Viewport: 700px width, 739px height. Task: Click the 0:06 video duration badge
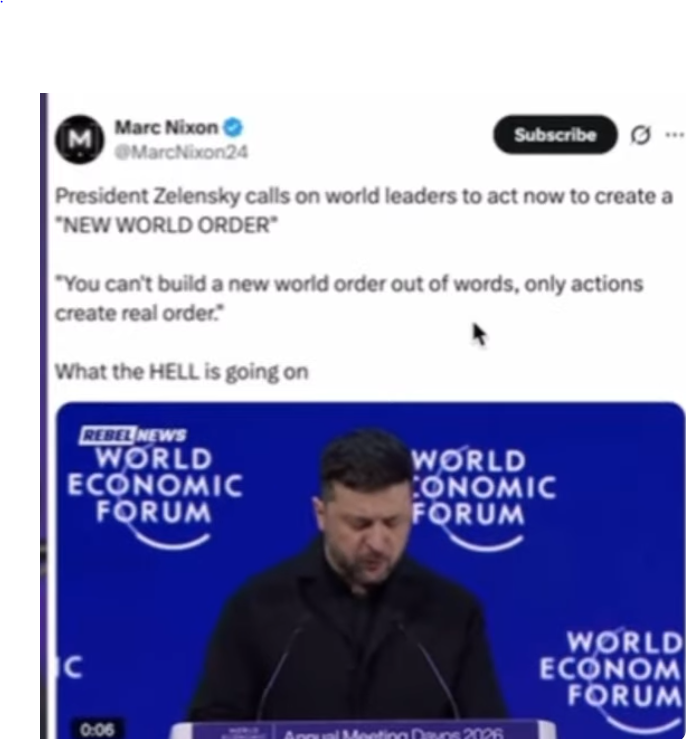[97, 729]
